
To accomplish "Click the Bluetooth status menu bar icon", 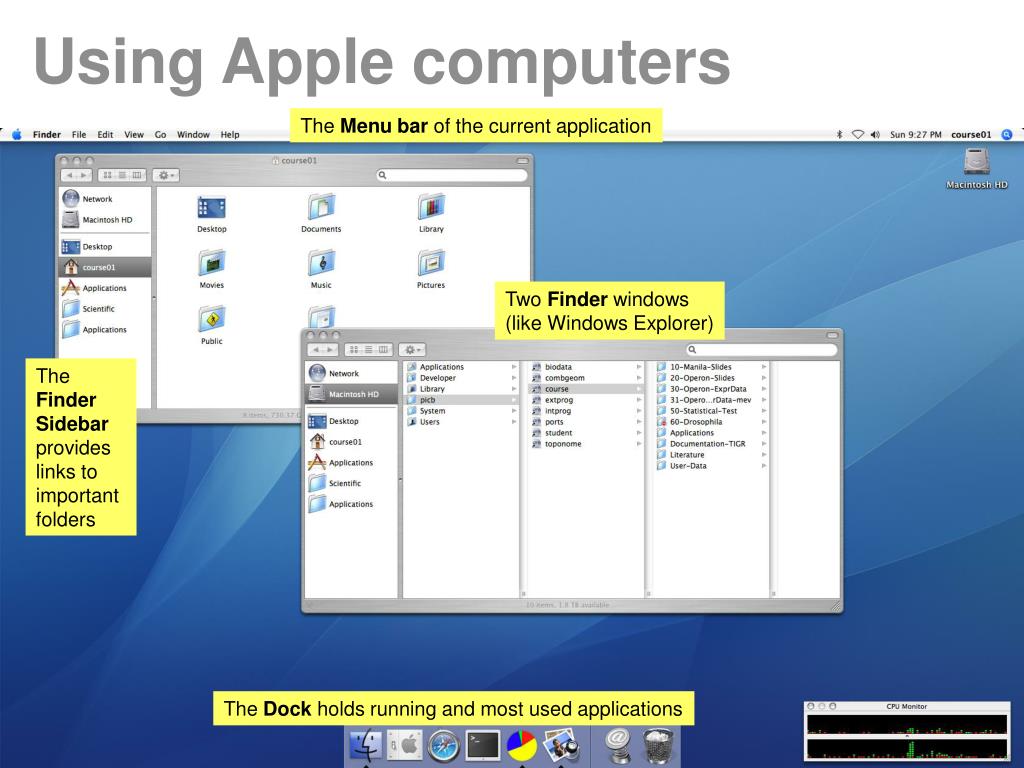I will tap(840, 135).
